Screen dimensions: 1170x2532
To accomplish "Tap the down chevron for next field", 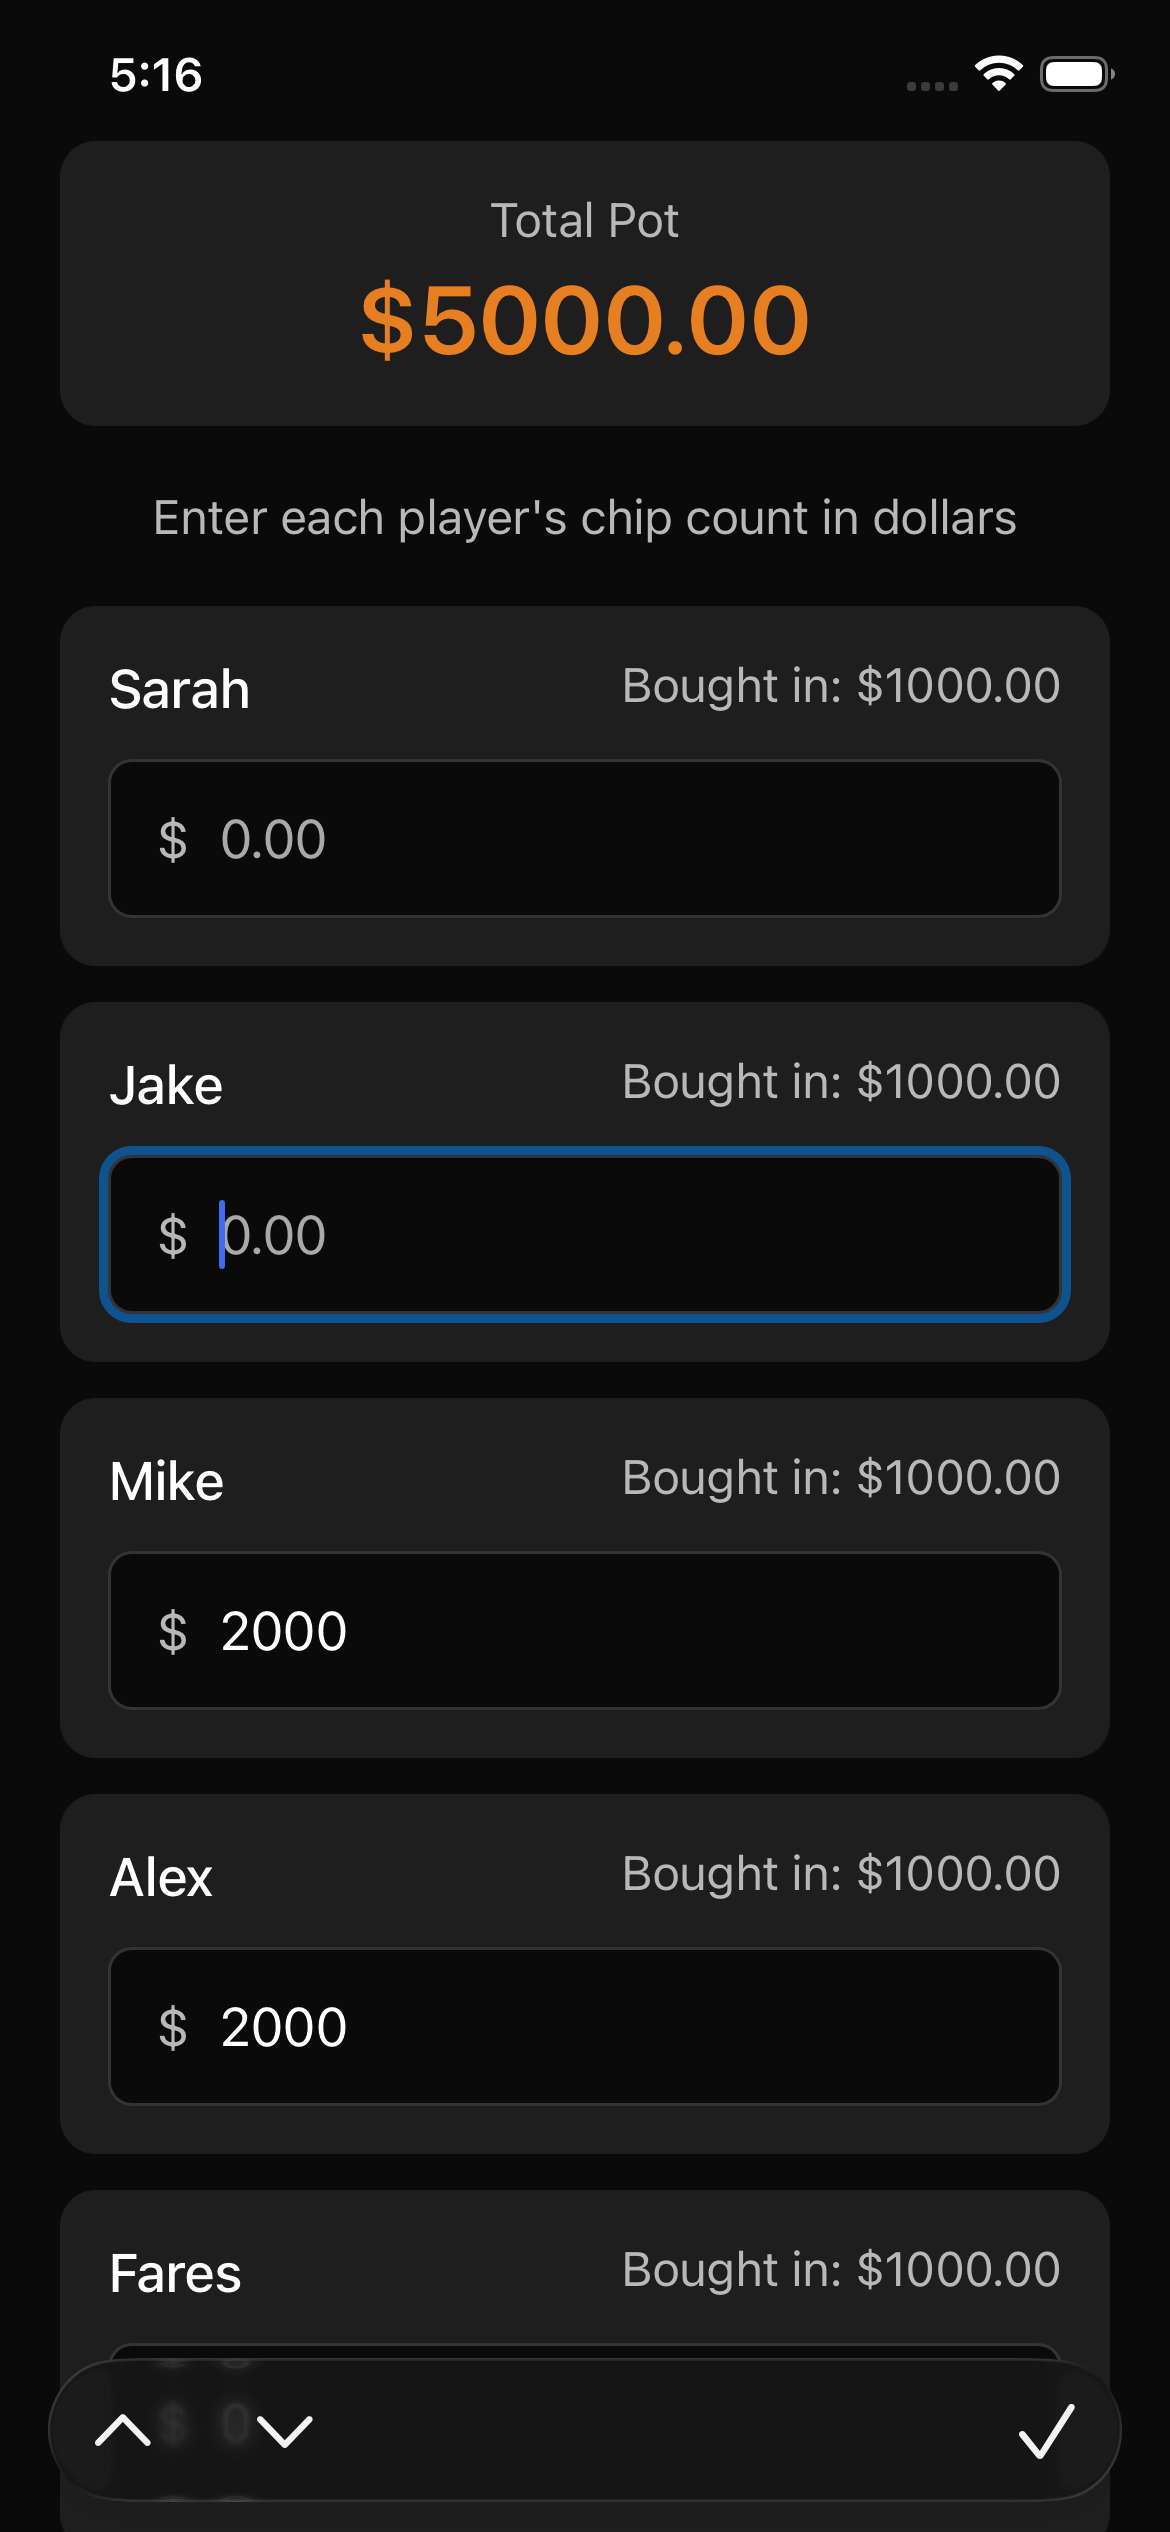I will pyautogui.click(x=285, y=2430).
